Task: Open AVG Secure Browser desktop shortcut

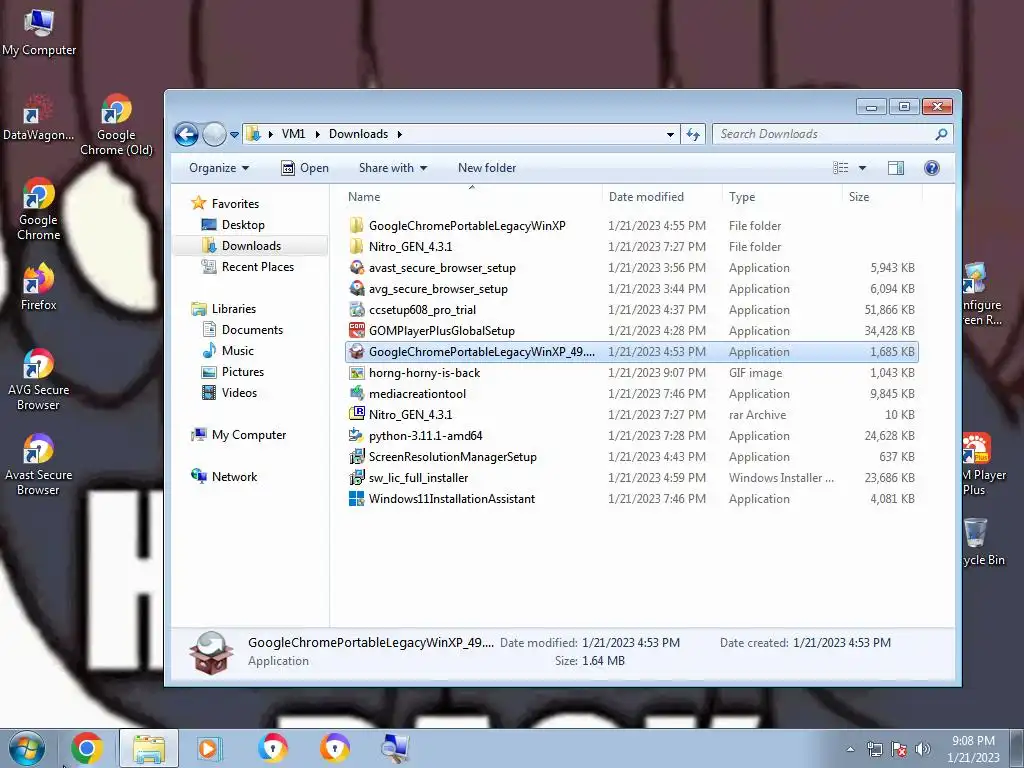Action: [39, 379]
